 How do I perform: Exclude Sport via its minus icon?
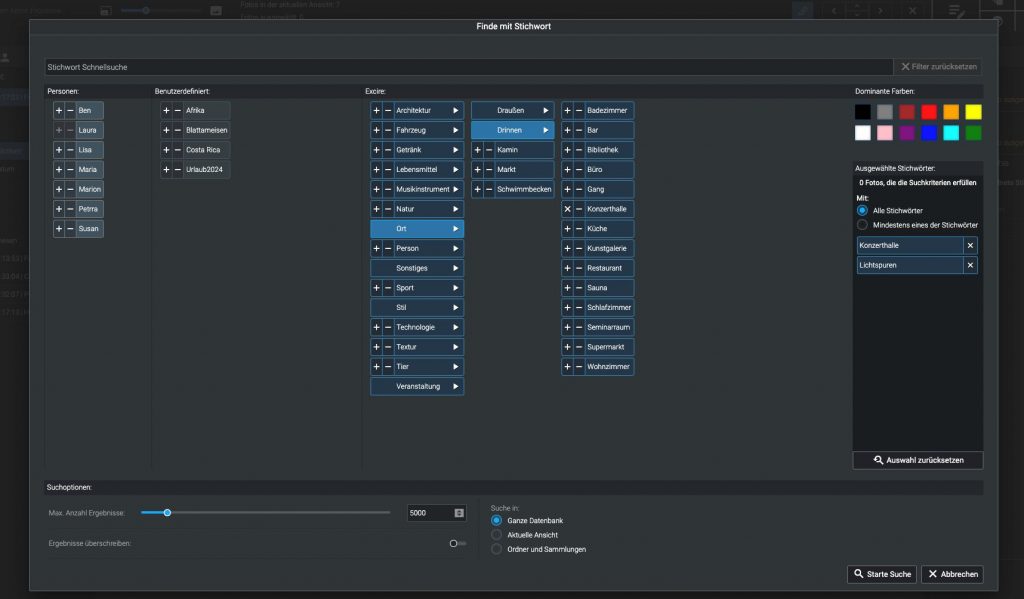tap(389, 287)
